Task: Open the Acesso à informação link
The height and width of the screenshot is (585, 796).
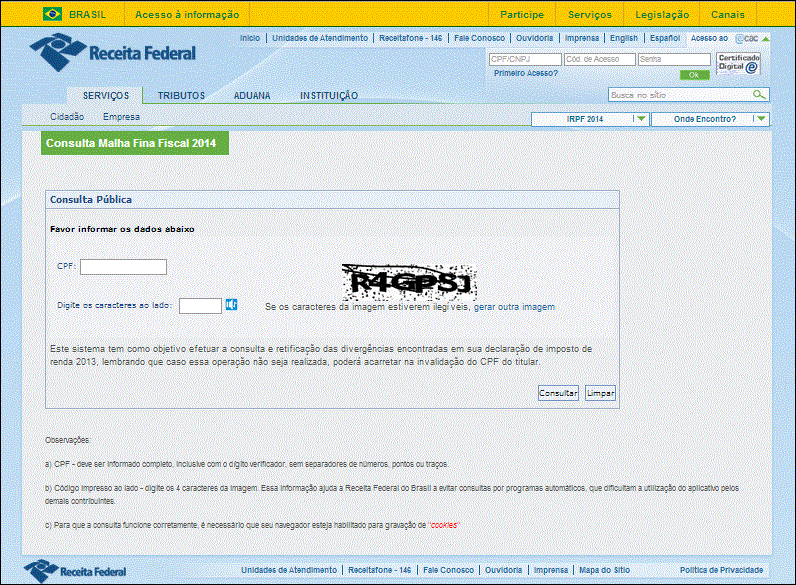Action: 187,15
